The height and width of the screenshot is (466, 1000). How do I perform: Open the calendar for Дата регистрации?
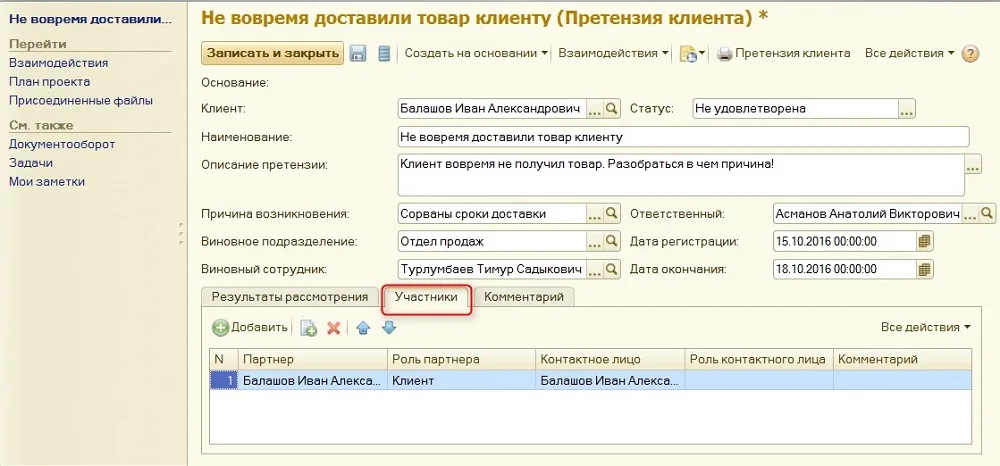coord(925,242)
